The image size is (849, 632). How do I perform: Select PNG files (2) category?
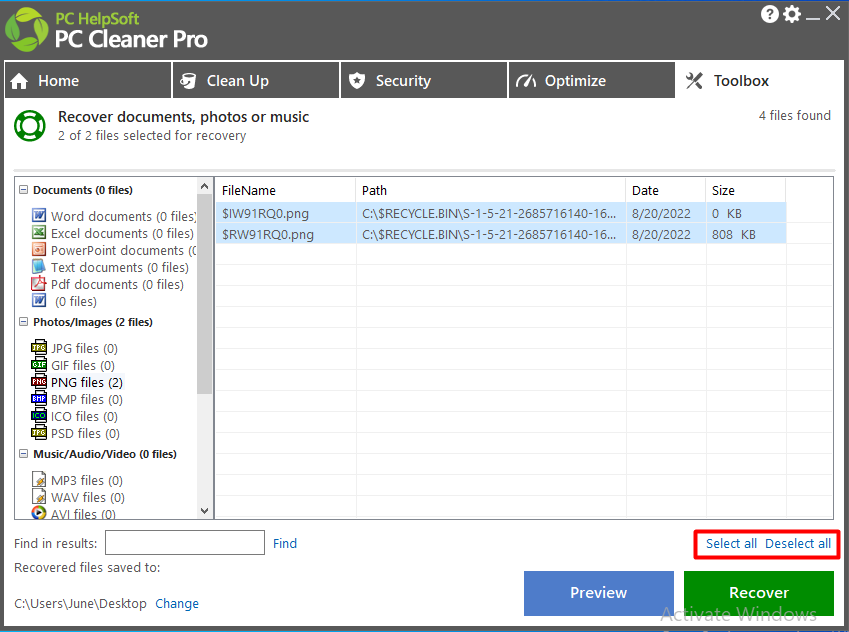pyautogui.click(x=87, y=382)
